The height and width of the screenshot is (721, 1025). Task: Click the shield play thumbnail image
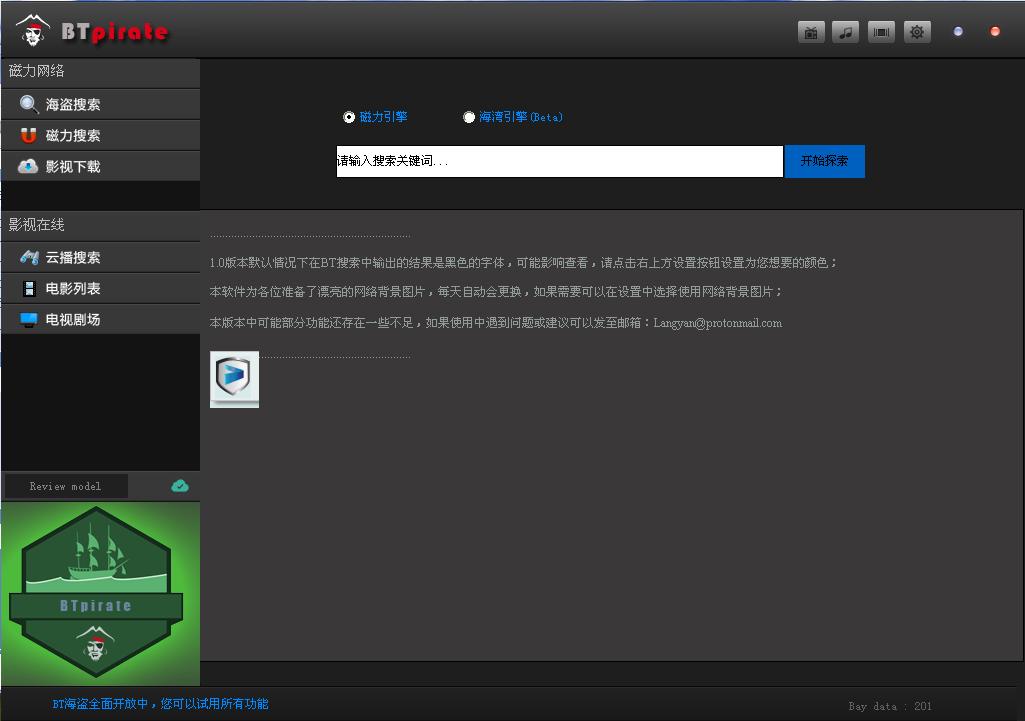click(234, 380)
